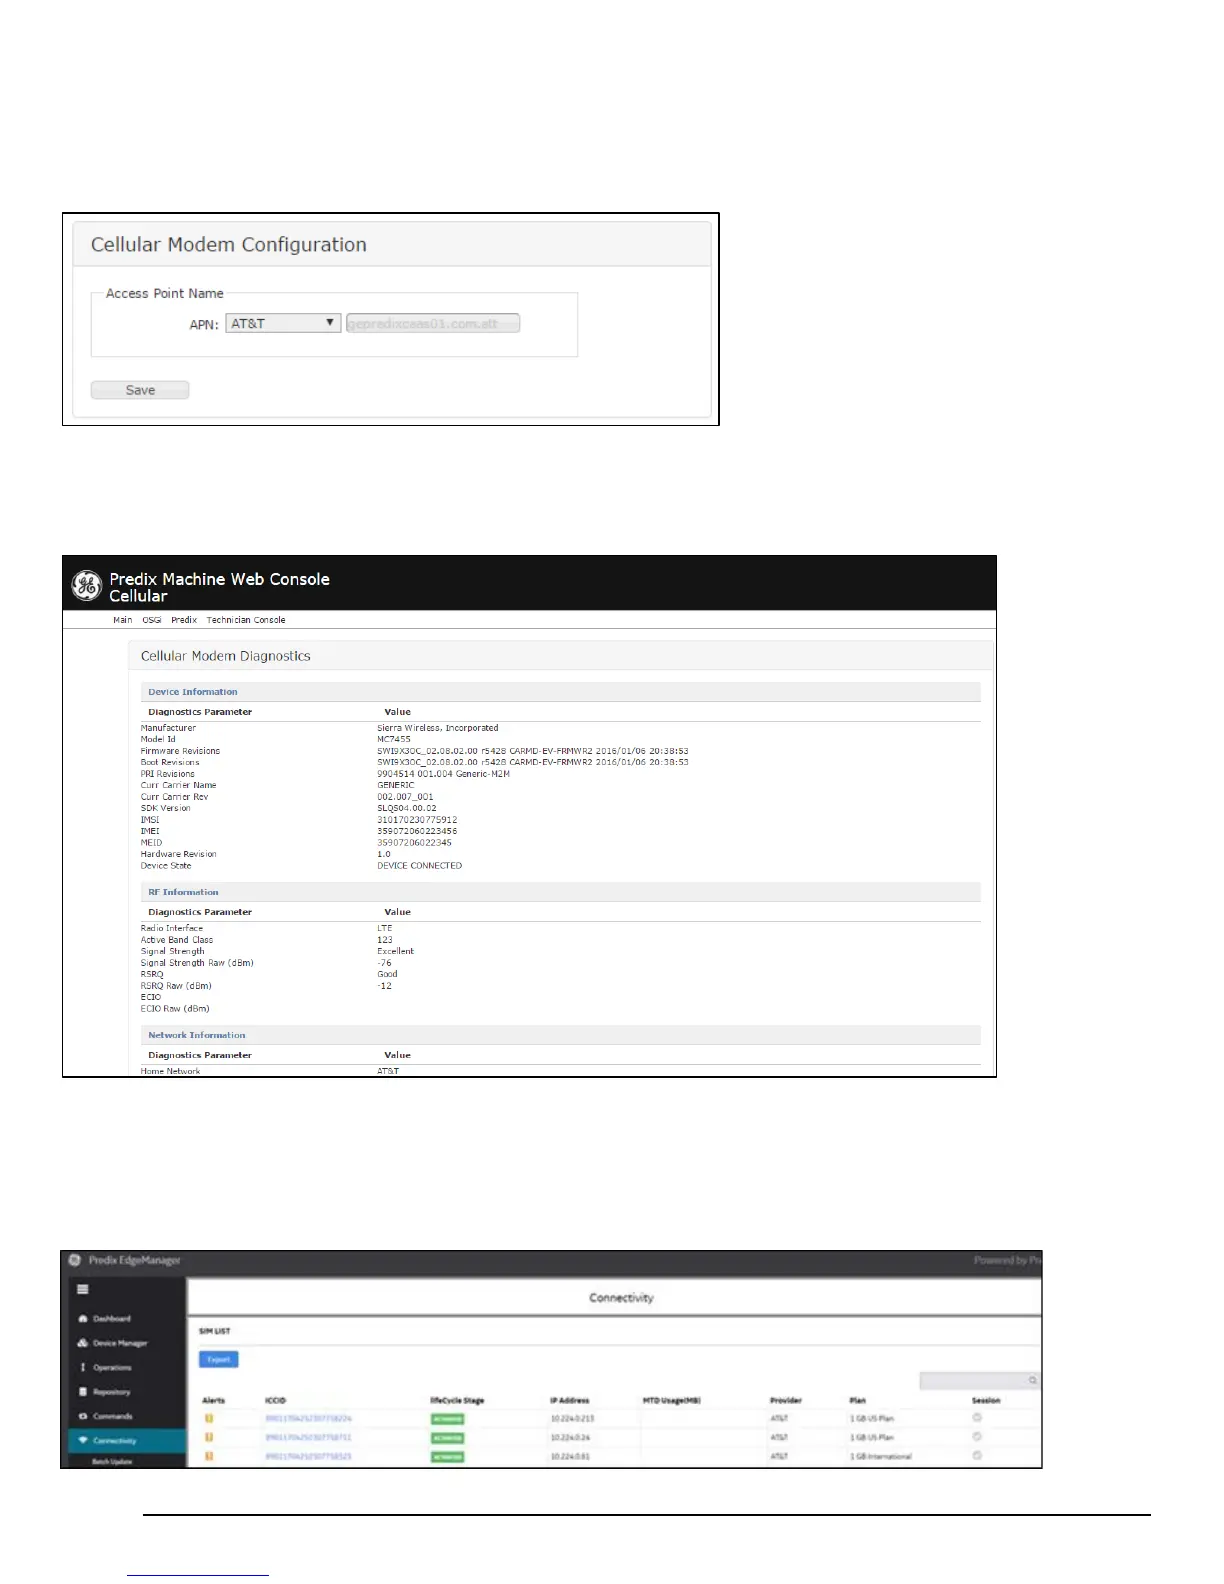Image resolution: width=1224 pixels, height=1584 pixels.
Task: Click the Provider column header
Action: [786, 1400]
